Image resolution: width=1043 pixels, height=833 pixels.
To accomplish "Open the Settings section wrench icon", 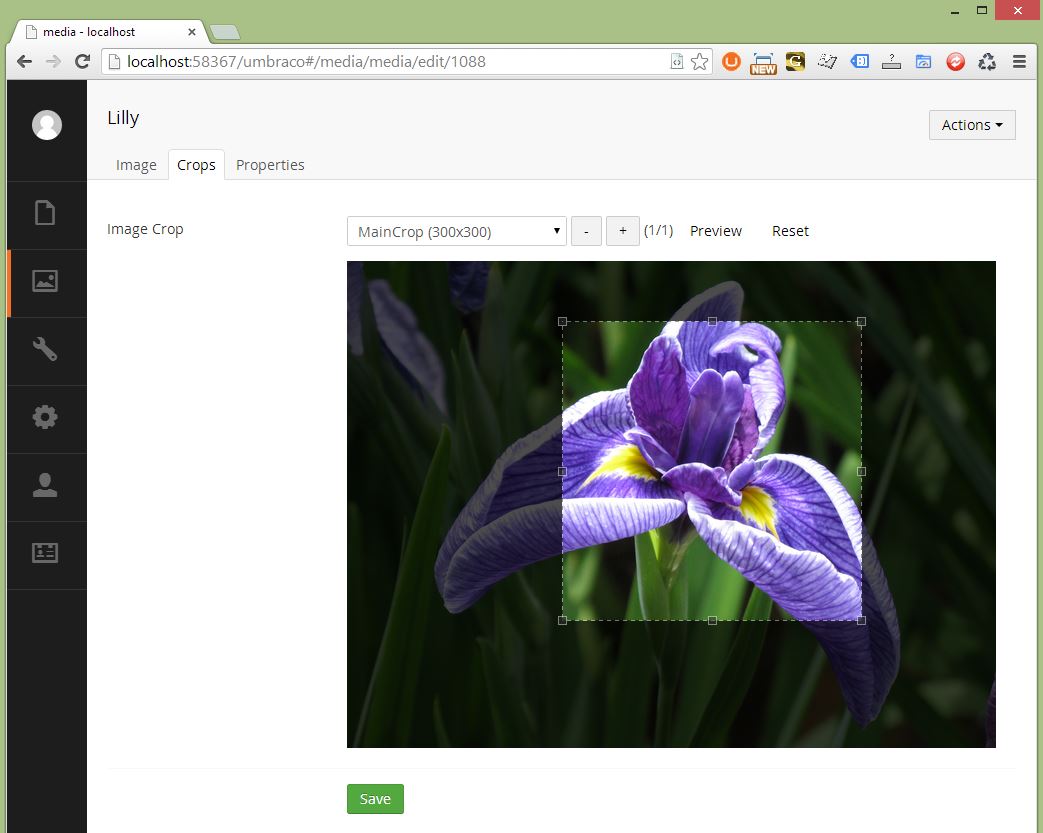I will (45, 349).
